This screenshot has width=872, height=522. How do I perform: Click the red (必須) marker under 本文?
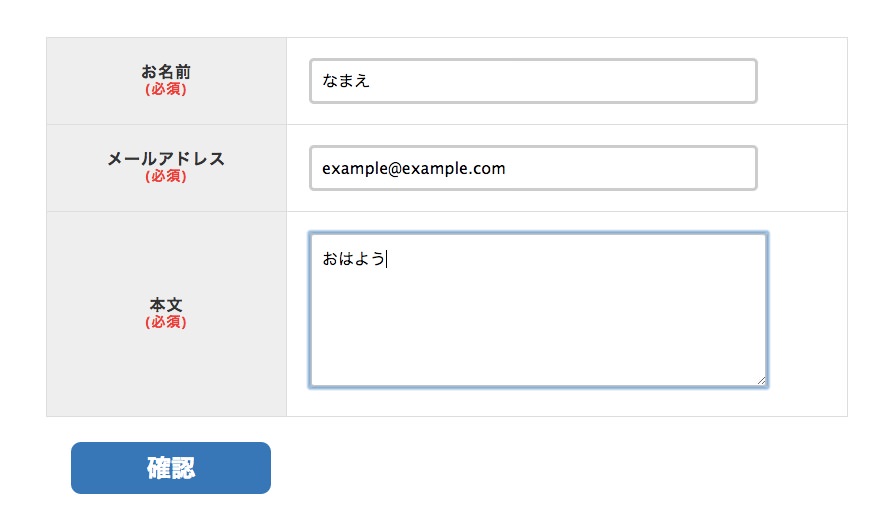[166, 322]
